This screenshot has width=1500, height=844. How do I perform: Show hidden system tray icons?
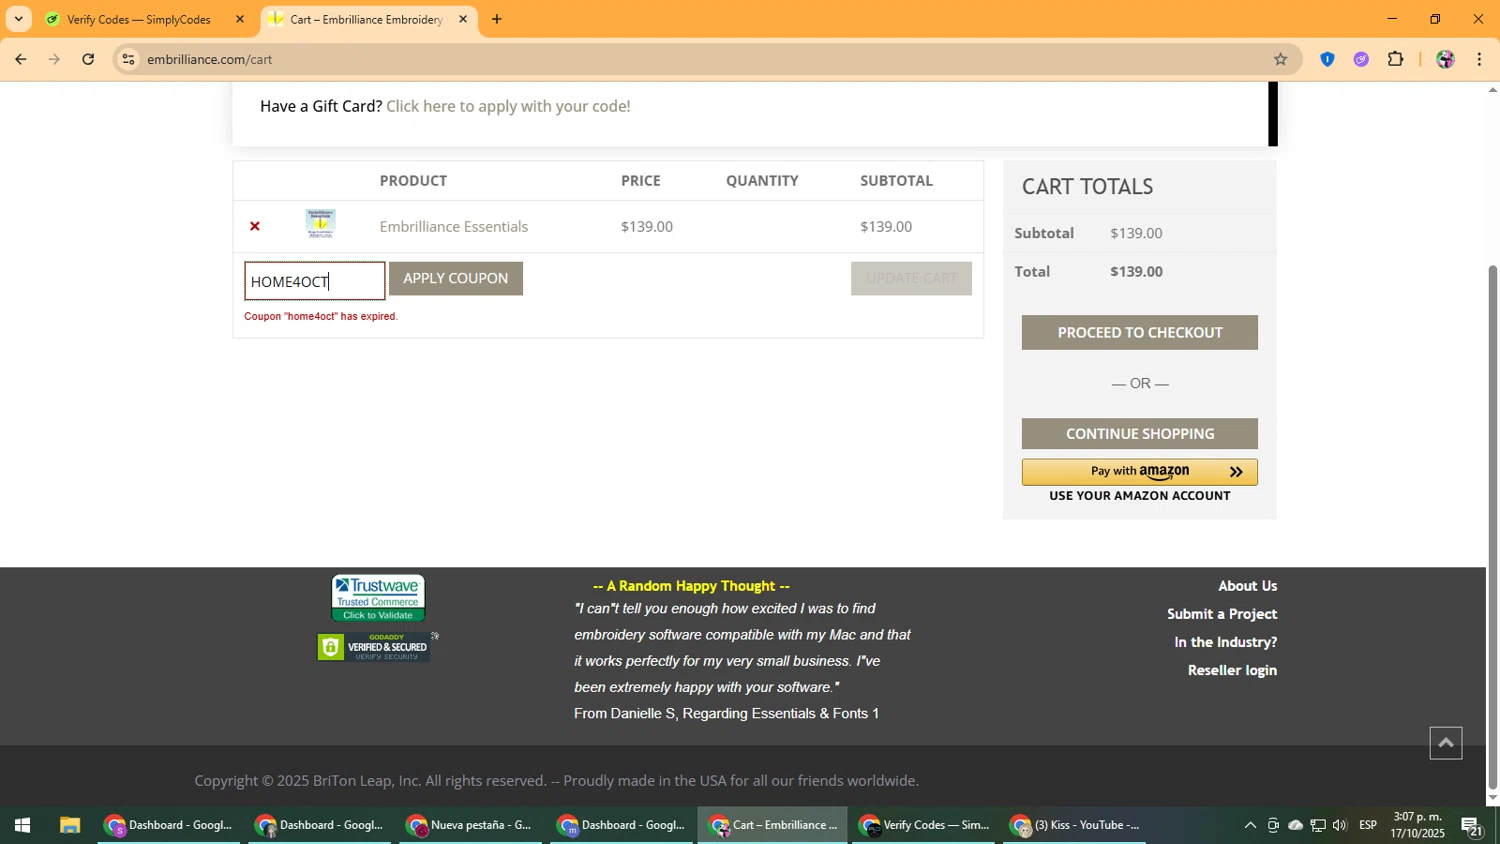point(1250,825)
